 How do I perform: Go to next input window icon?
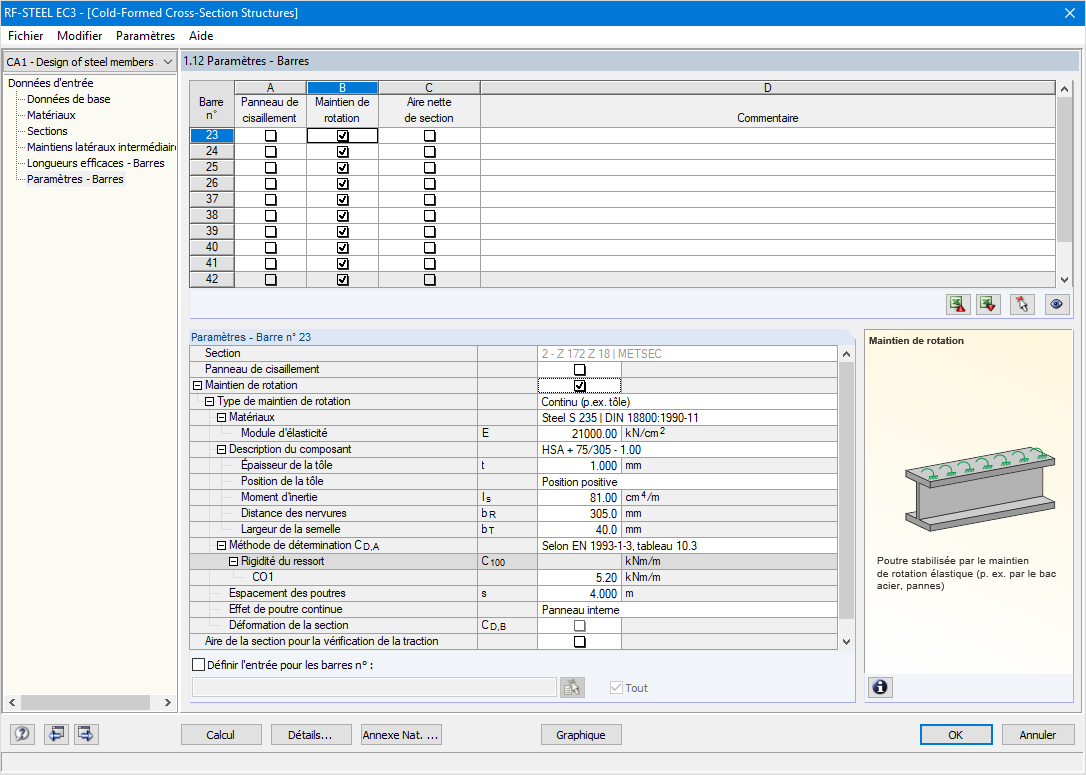[x=86, y=734]
